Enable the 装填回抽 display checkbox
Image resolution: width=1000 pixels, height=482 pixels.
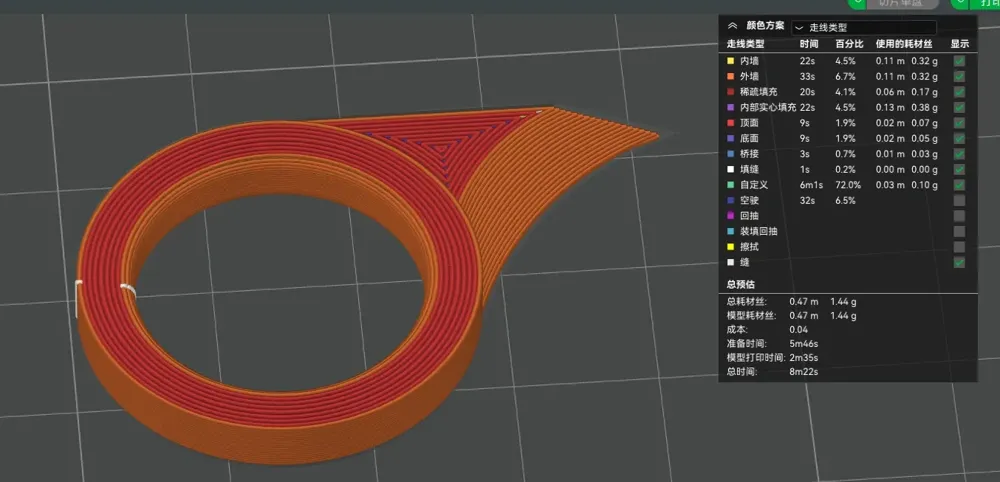(x=959, y=231)
